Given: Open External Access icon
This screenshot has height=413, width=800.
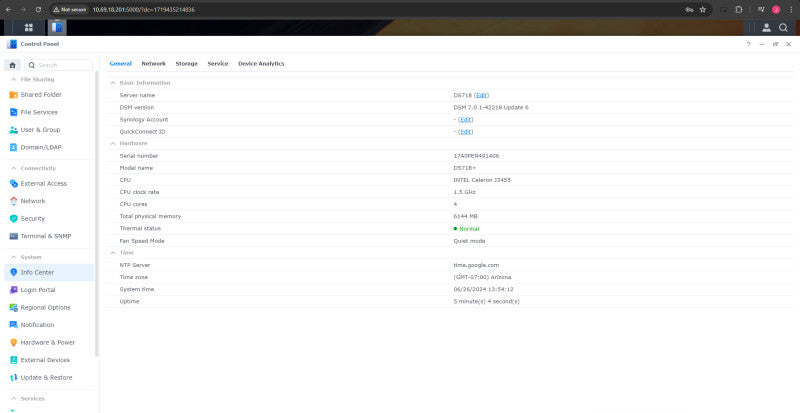Looking at the screenshot, I should pos(14,183).
